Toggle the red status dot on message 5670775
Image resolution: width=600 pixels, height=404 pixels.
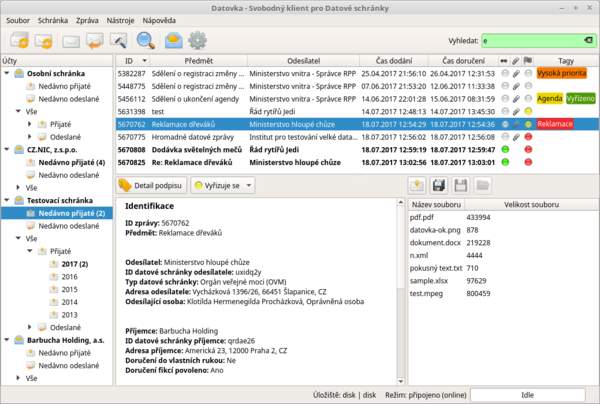[x=528, y=136]
